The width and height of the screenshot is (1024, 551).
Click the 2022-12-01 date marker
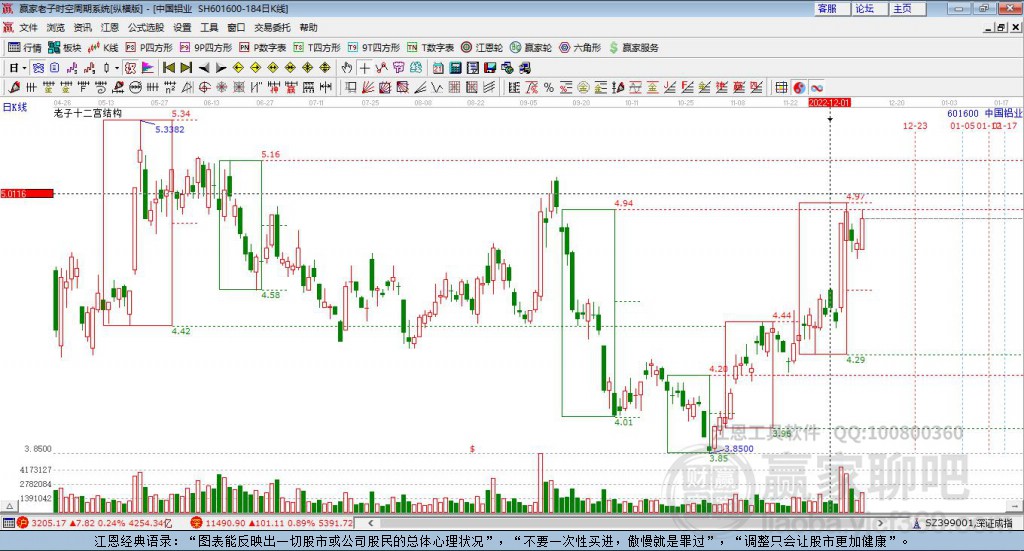829,103
